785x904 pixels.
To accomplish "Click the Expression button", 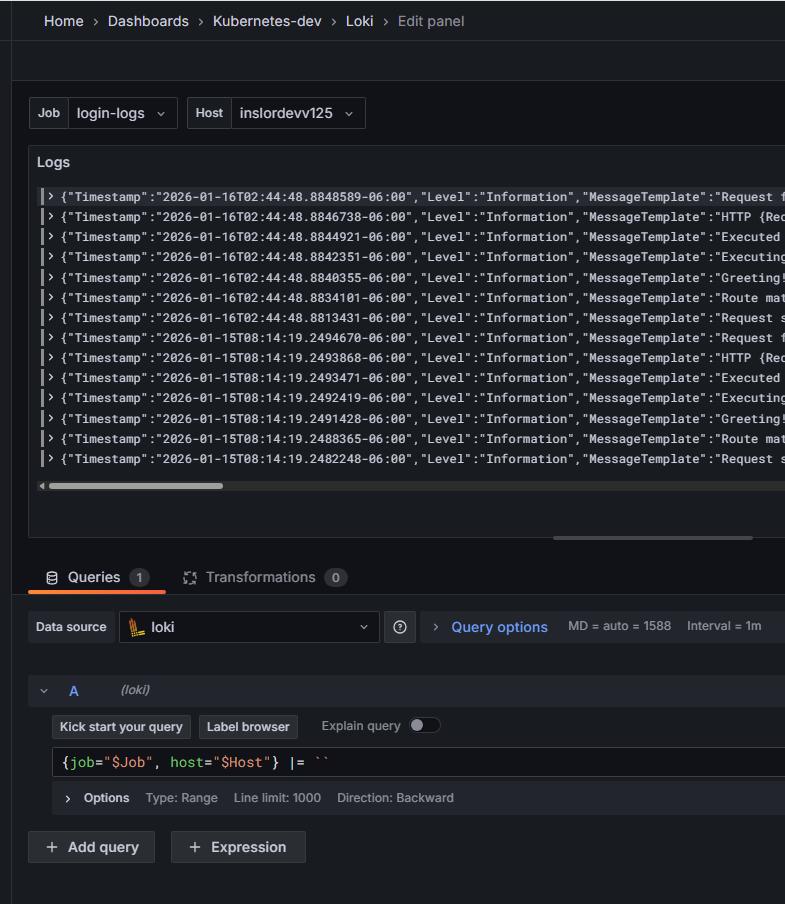I will 238,847.
